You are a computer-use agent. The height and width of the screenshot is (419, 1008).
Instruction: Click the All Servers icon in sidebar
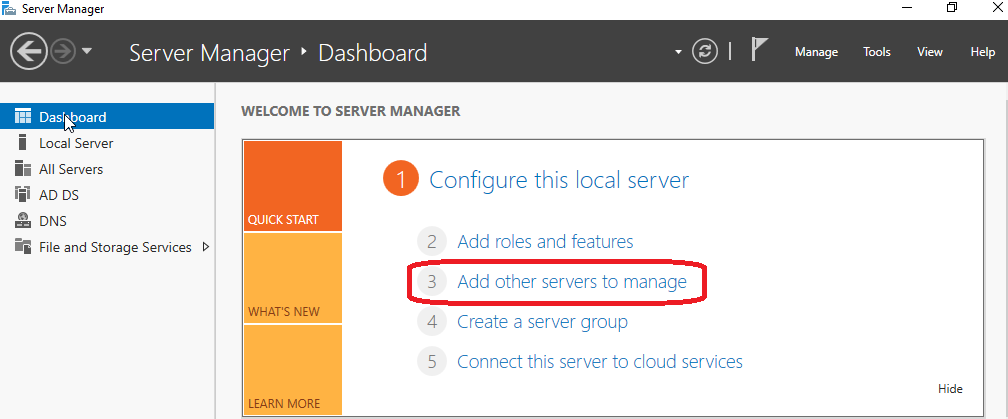(x=22, y=169)
